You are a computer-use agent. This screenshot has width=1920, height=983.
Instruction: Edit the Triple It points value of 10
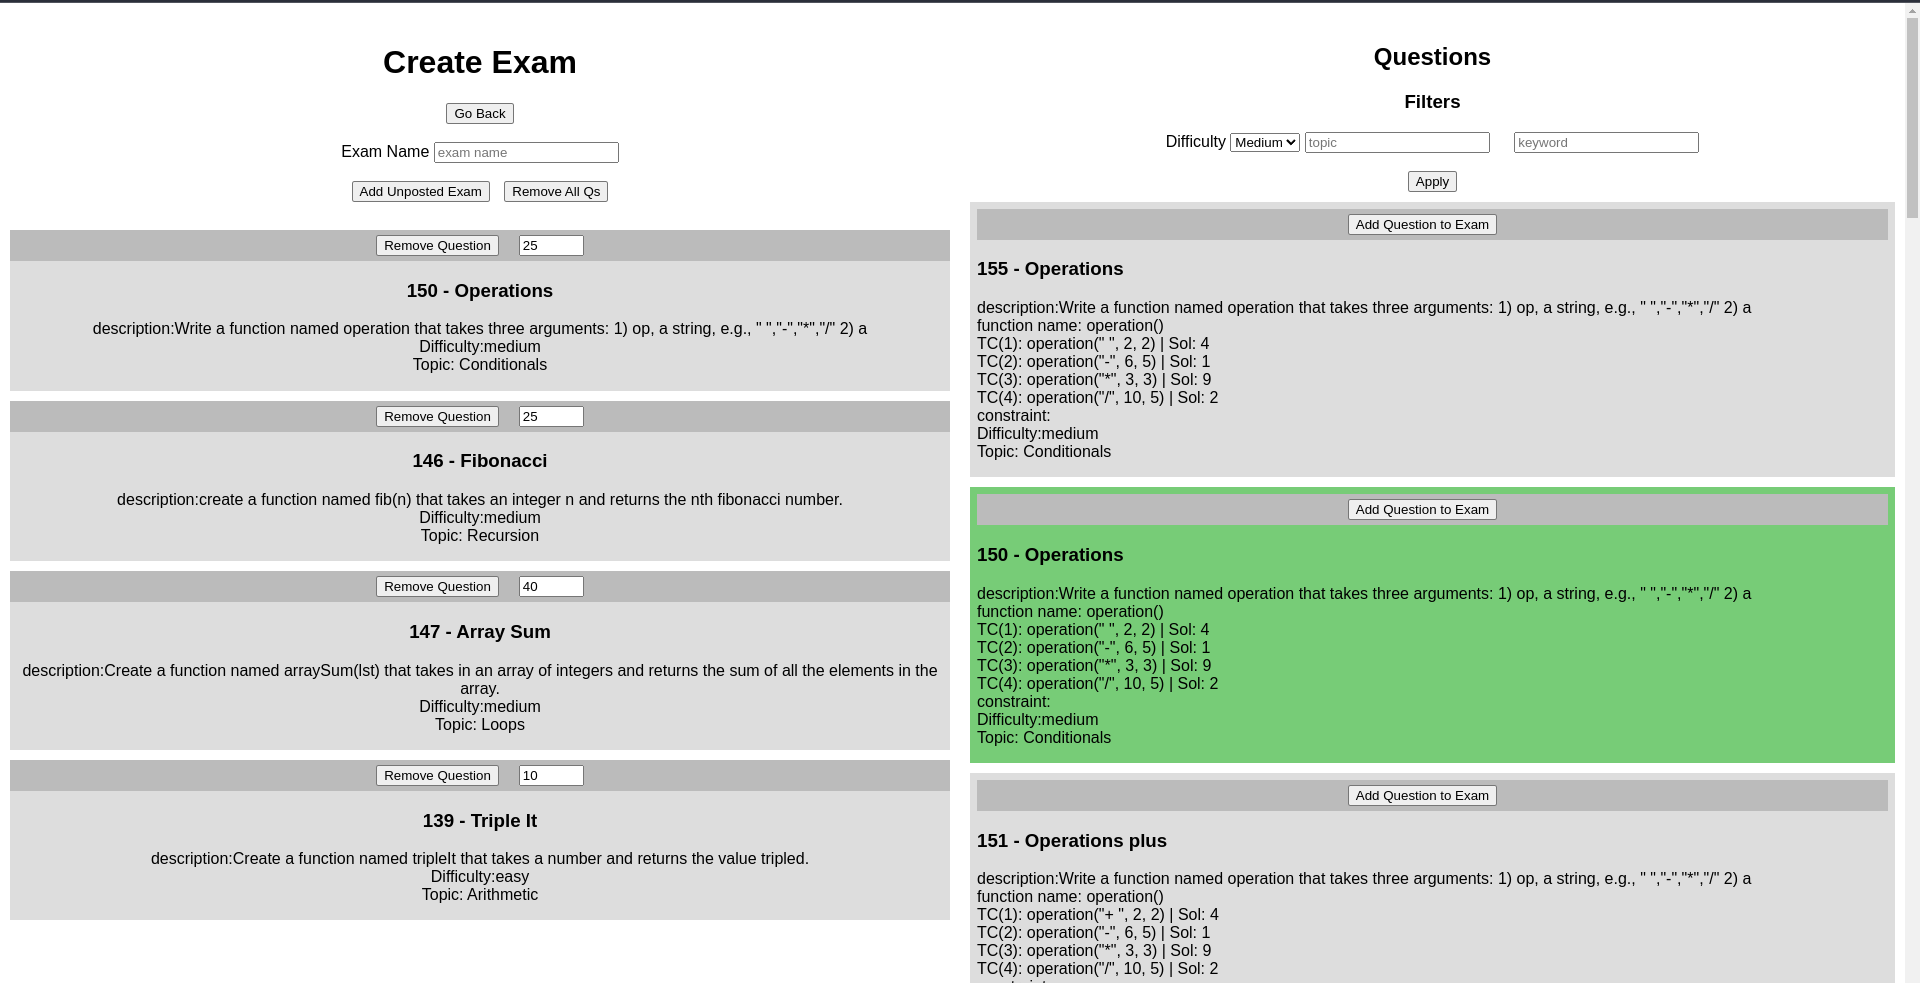tap(550, 776)
